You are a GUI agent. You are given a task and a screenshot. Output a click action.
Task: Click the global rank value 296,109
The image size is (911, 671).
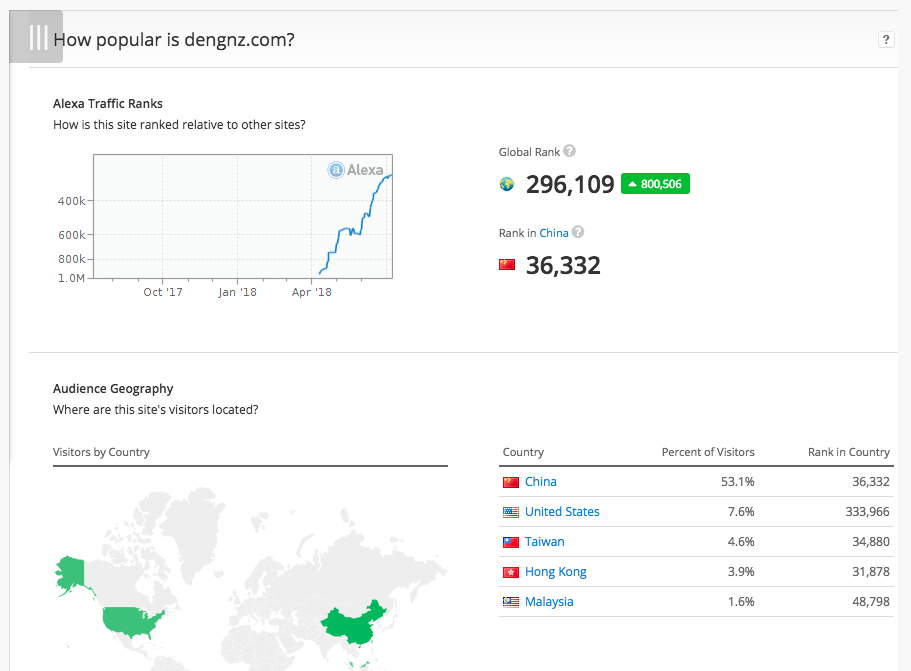(570, 184)
